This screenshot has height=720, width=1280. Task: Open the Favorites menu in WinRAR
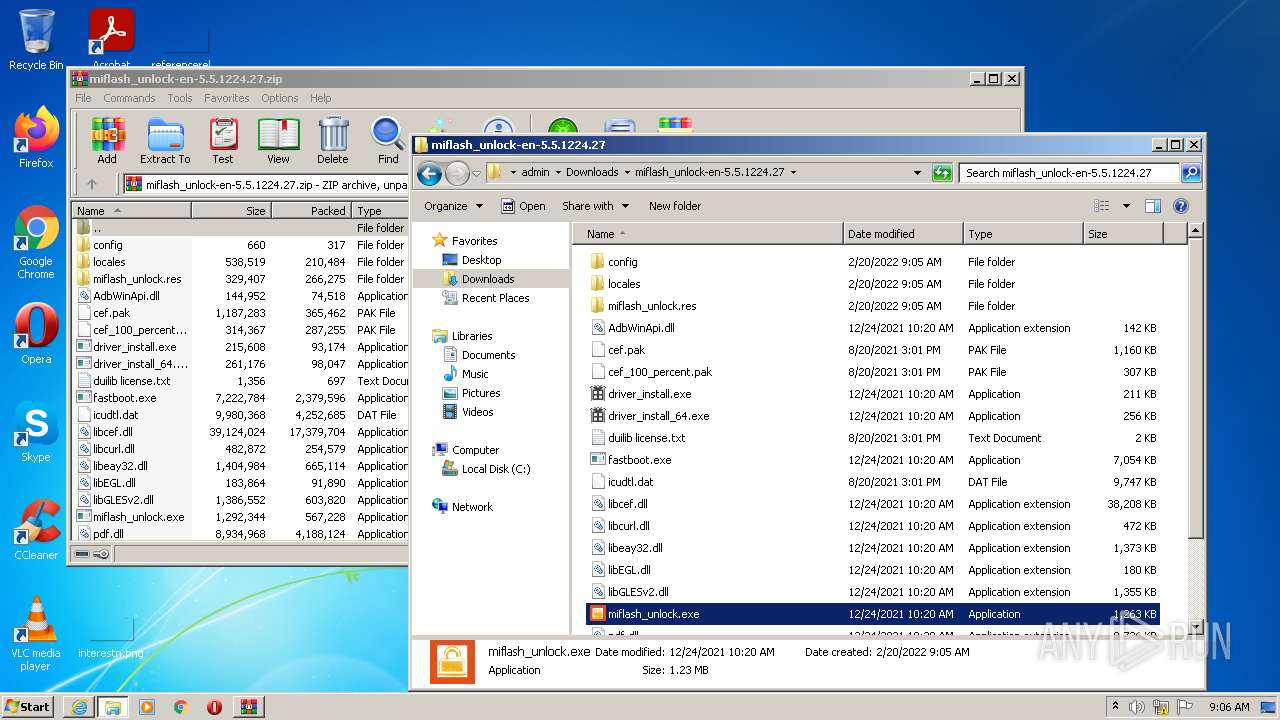pyautogui.click(x=227, y=98)
